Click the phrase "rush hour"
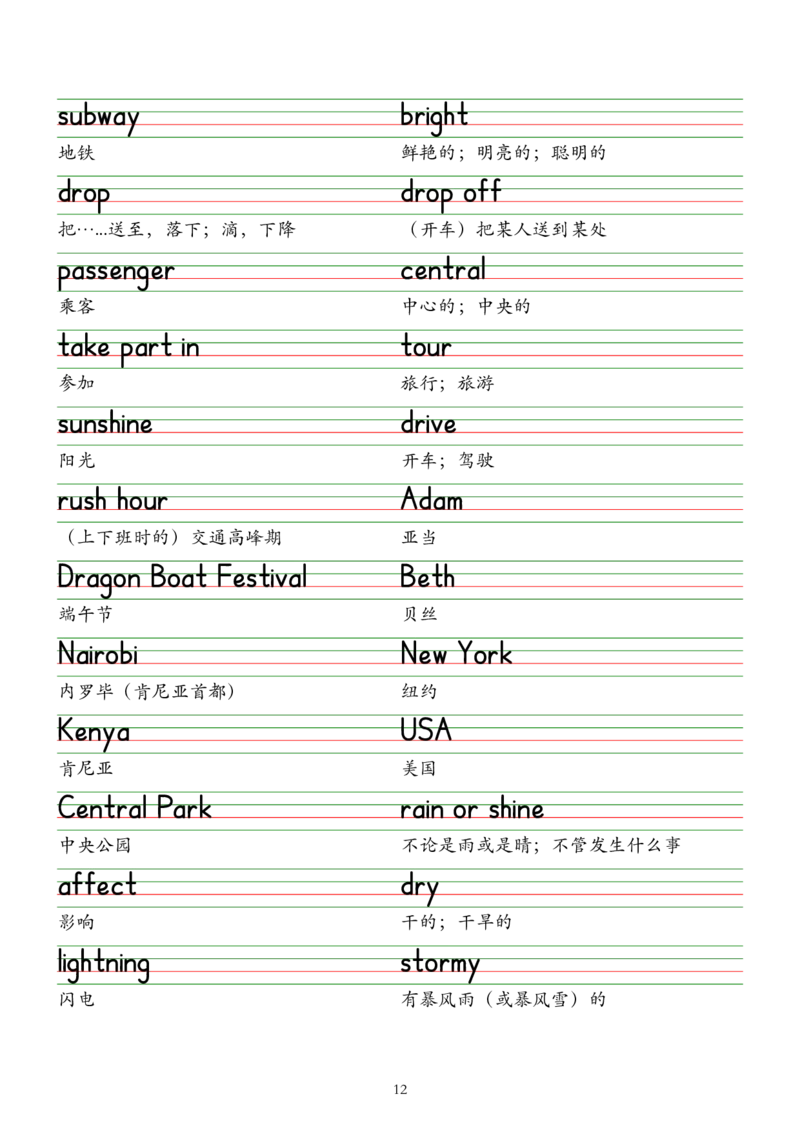Screen dimensions: 800x1132 click(x=111, y=501)
